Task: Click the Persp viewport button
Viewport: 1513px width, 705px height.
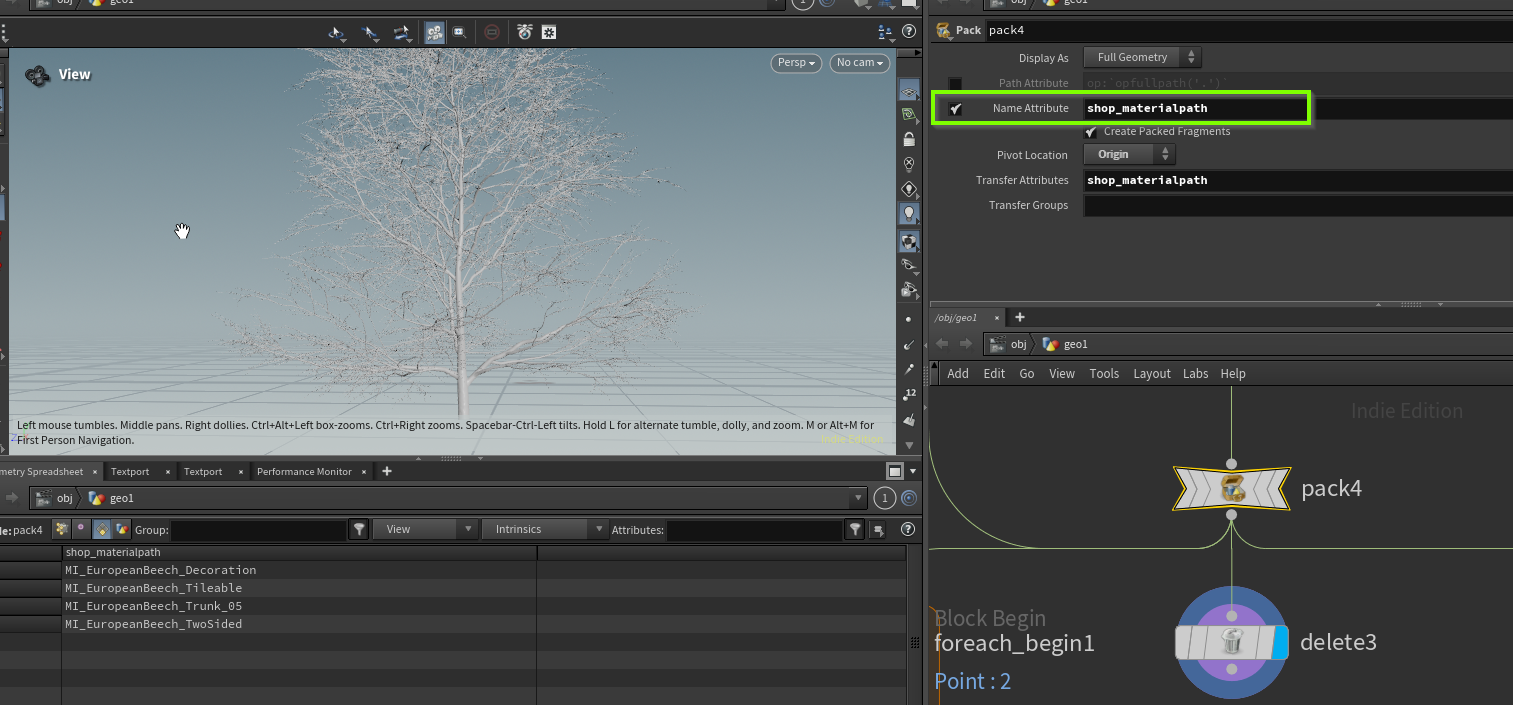Action: tap(795, 63)
